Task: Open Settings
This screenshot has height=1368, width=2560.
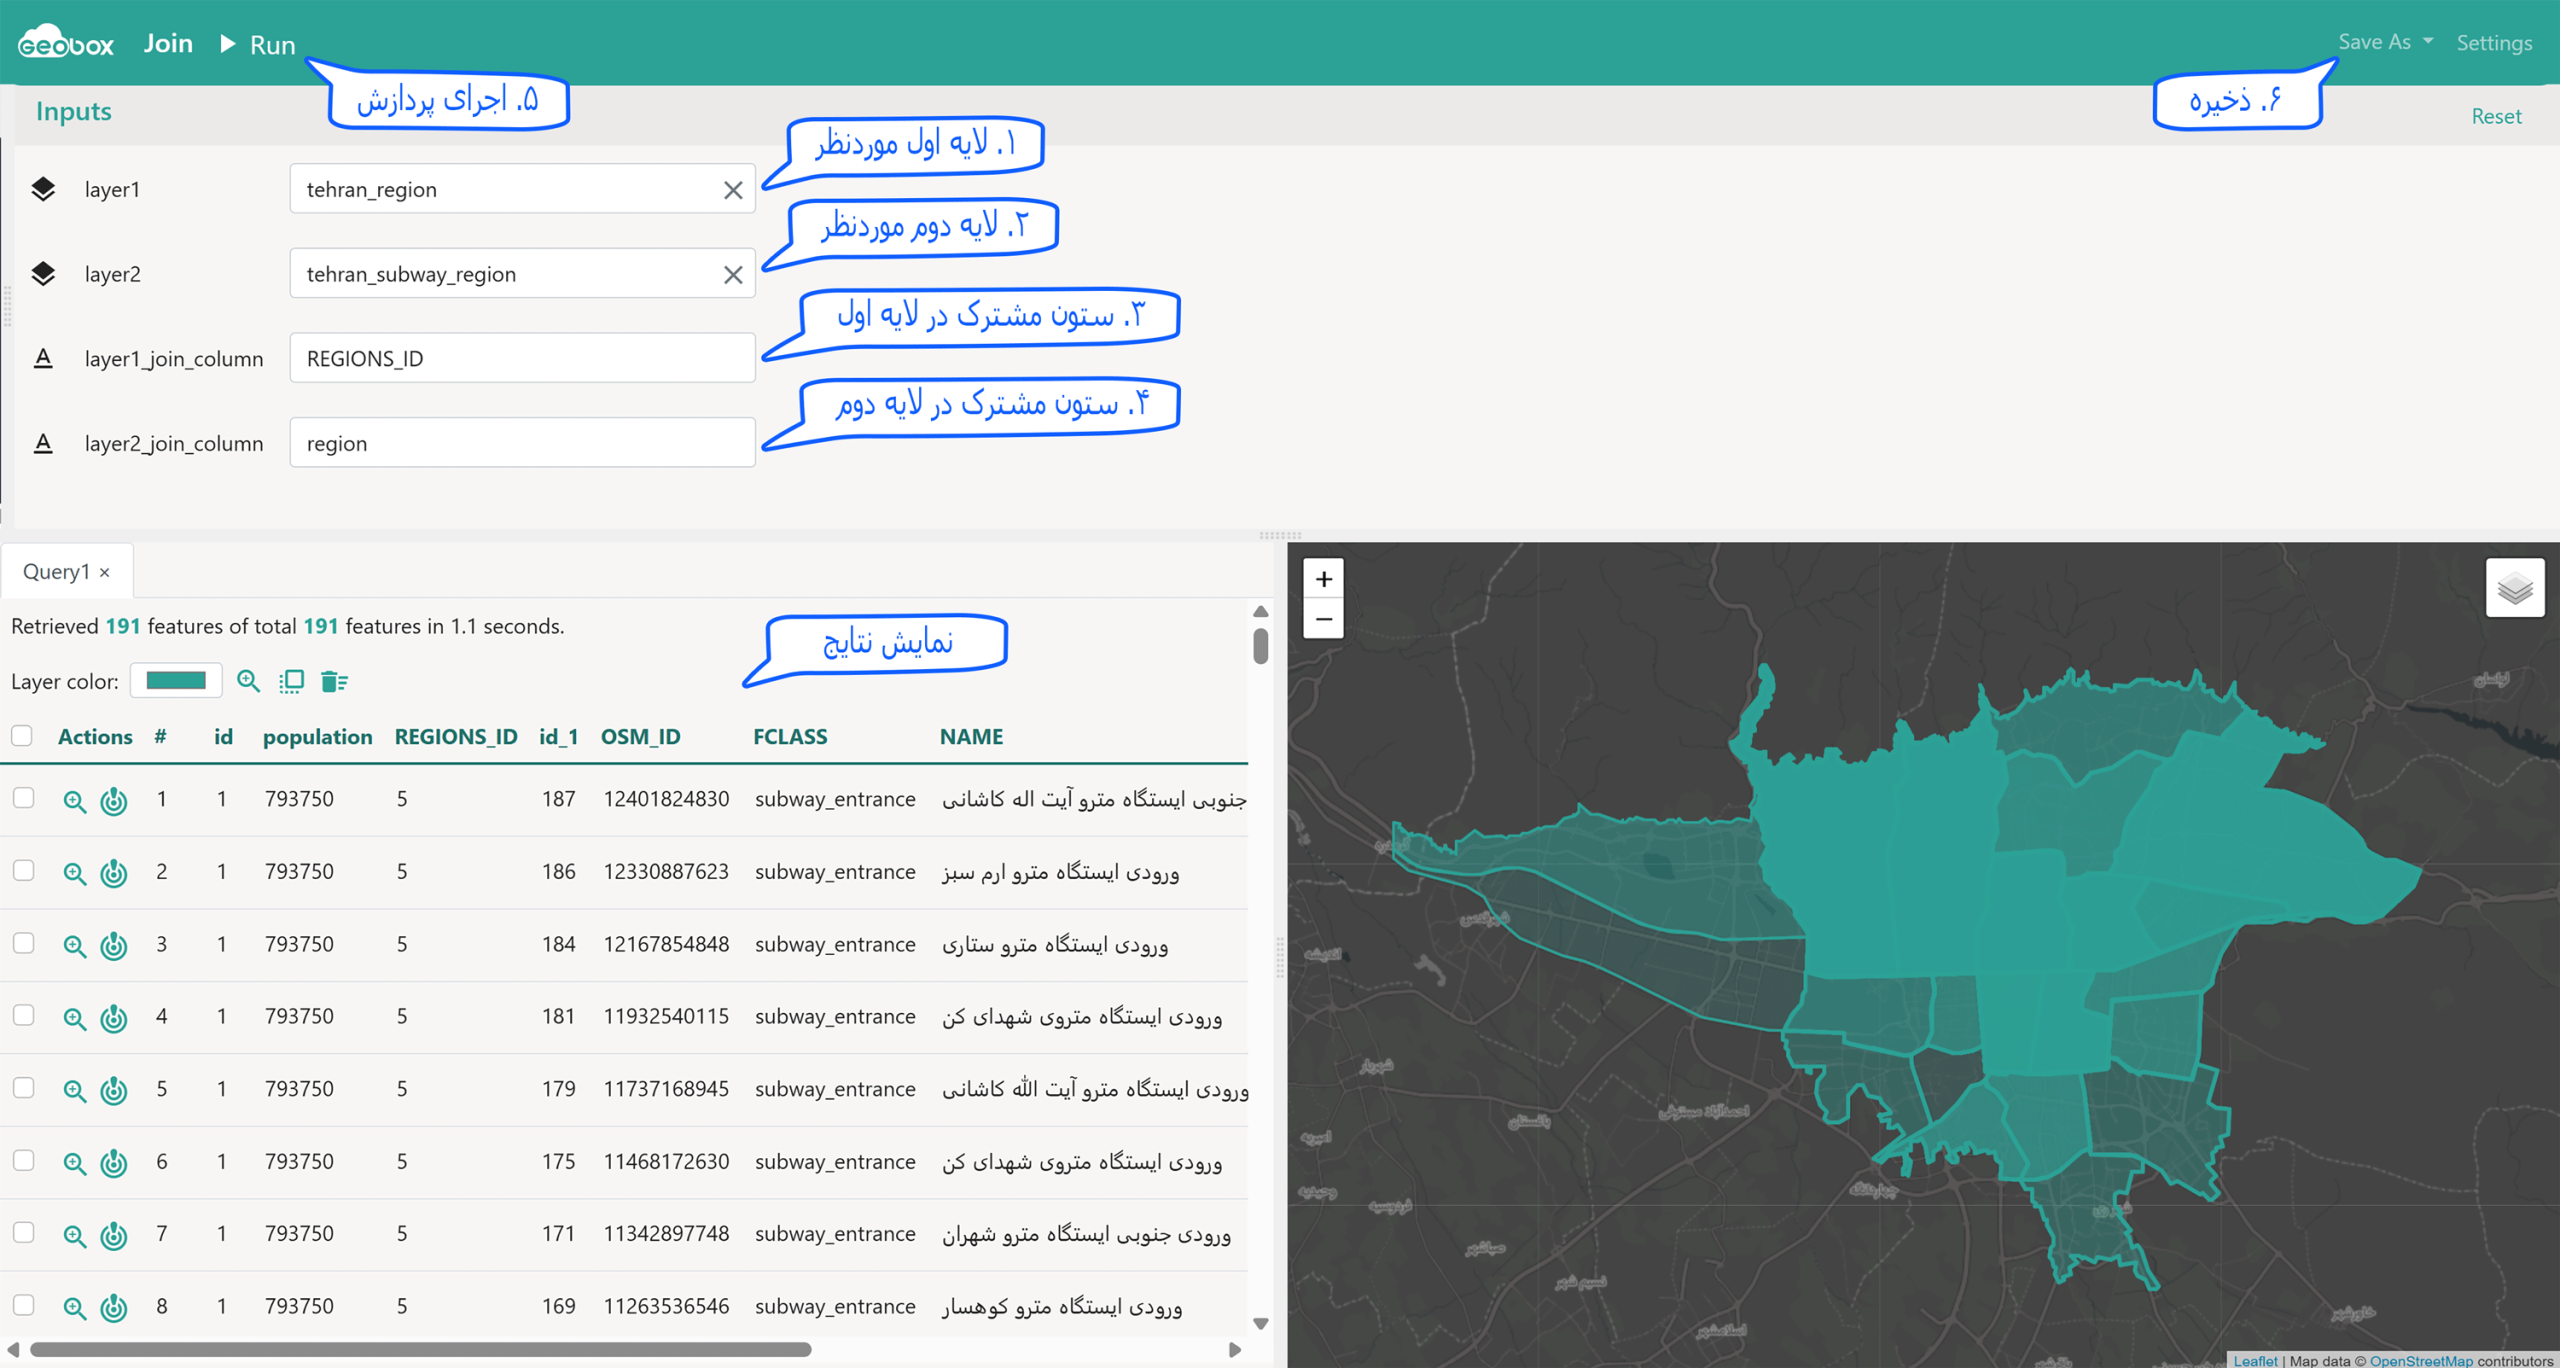Action: pos(2494,43)
